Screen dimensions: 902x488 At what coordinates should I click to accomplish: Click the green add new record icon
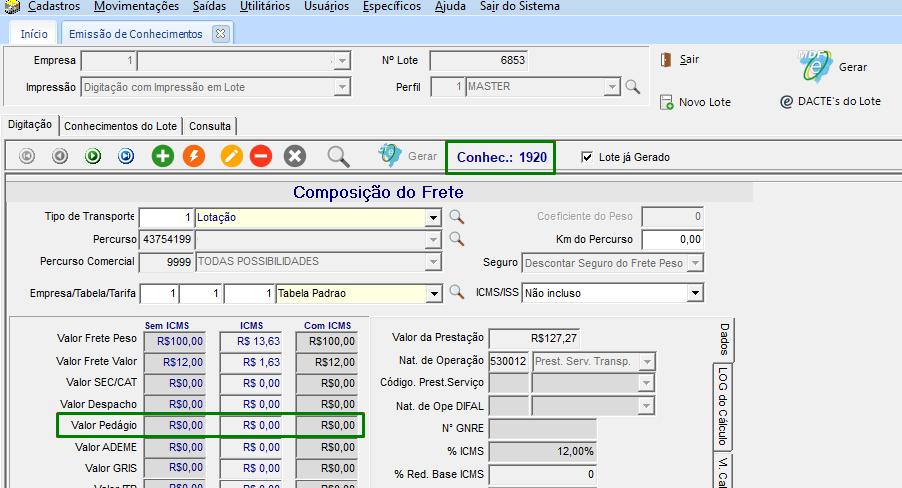click(x=162, y=156)
